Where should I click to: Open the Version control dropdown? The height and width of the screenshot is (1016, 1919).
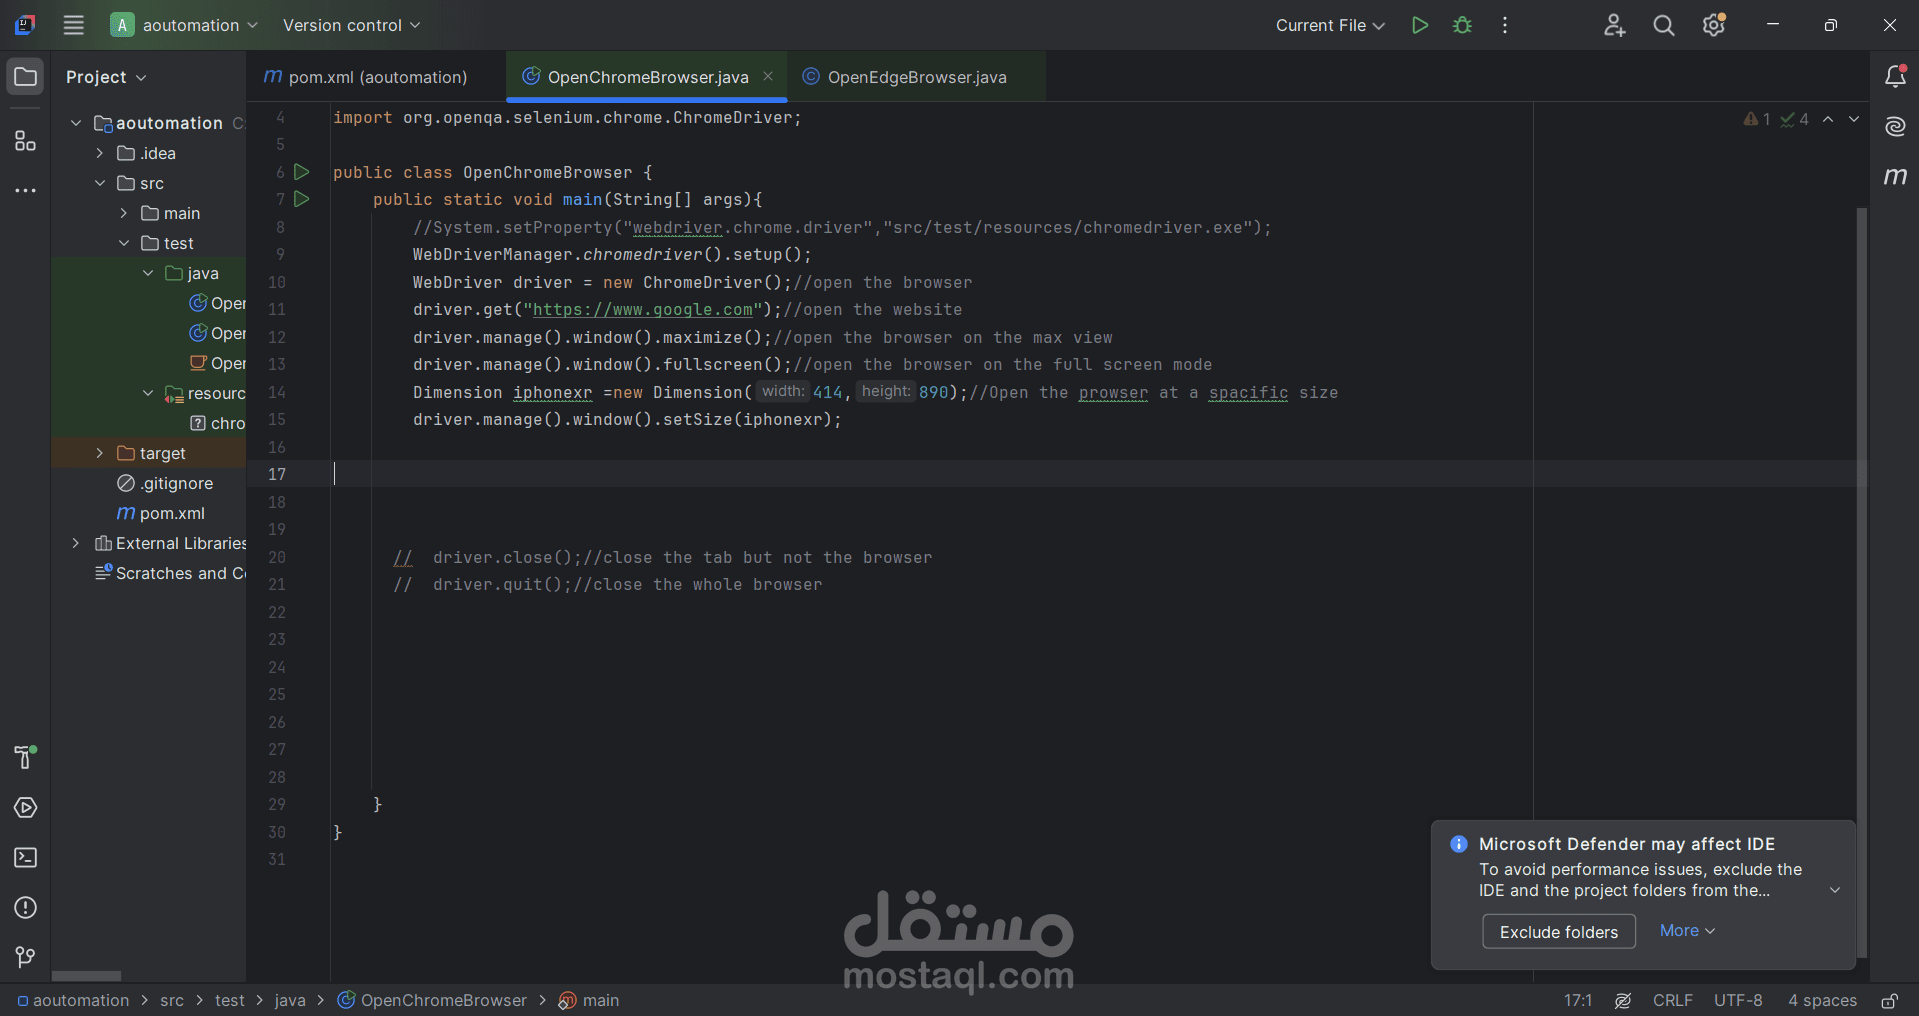click(x=351, y=25)
